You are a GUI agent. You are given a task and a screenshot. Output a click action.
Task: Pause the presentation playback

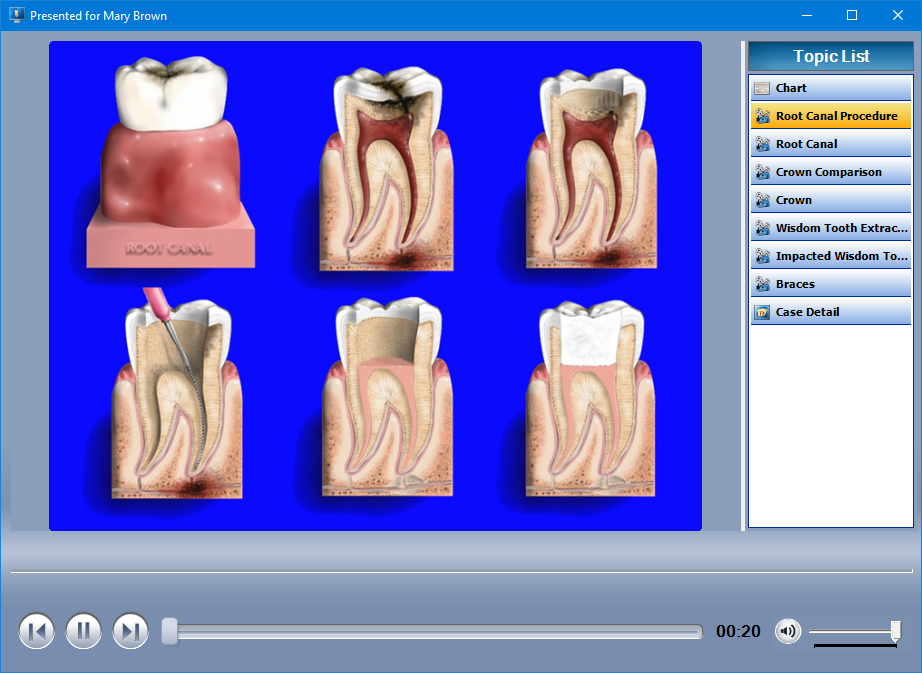click(x=84, y=631)
